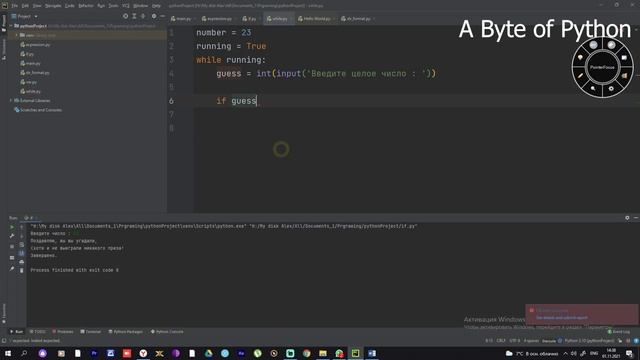Click the expand all icon in Project panel
The image size is (640, 360).
134,16
